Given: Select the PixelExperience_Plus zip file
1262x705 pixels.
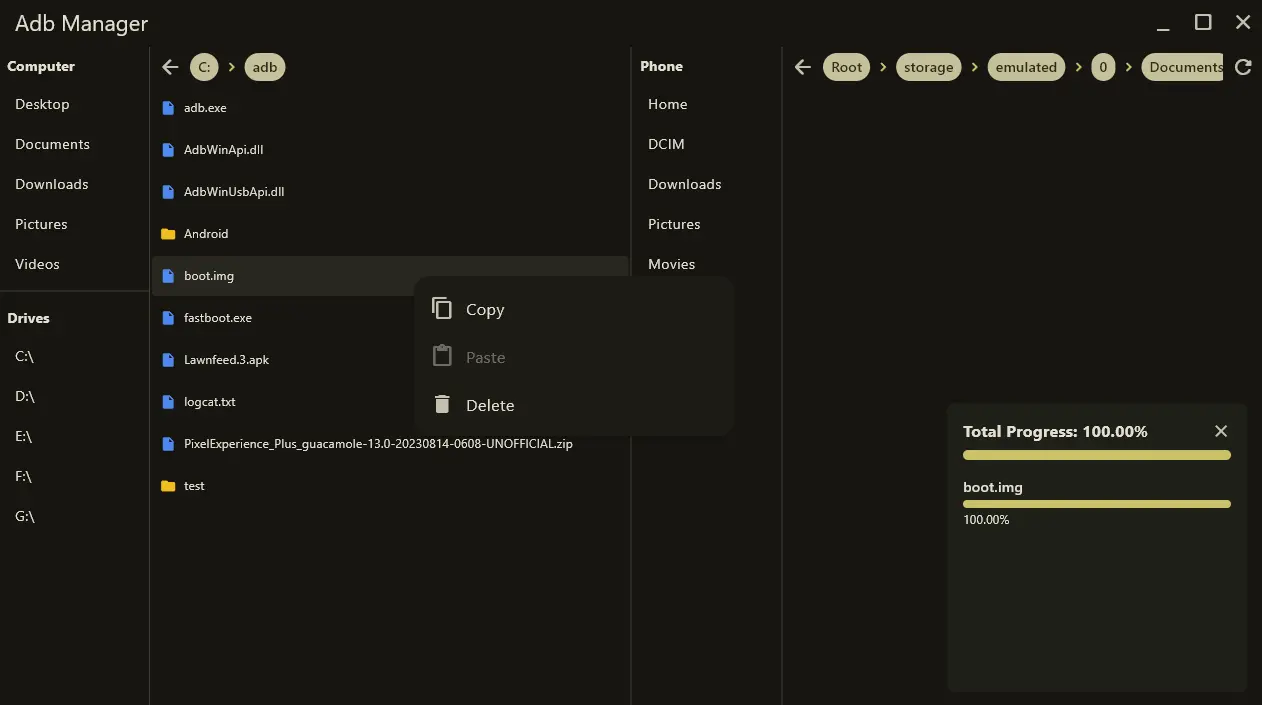Looking at the screenshot, I should coord(378,444).
